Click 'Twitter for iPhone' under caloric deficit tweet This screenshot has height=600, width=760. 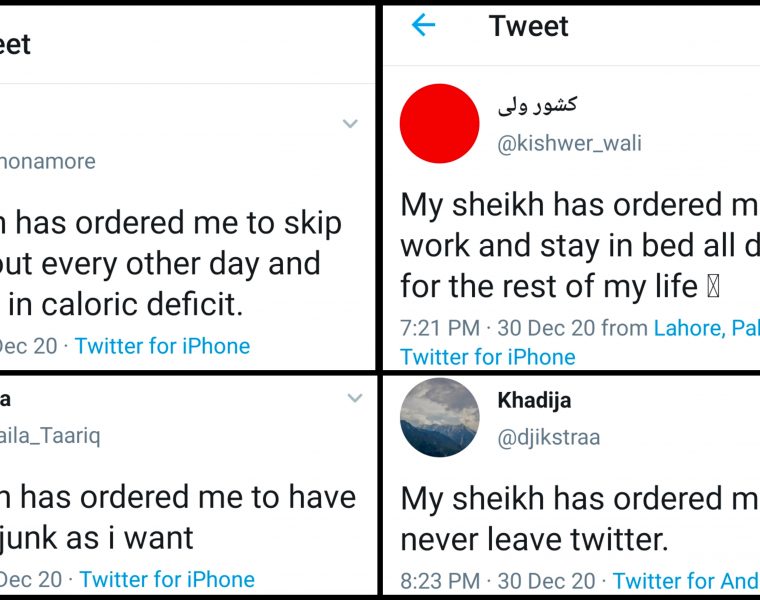pyautogui.click(x=162, y=346)
